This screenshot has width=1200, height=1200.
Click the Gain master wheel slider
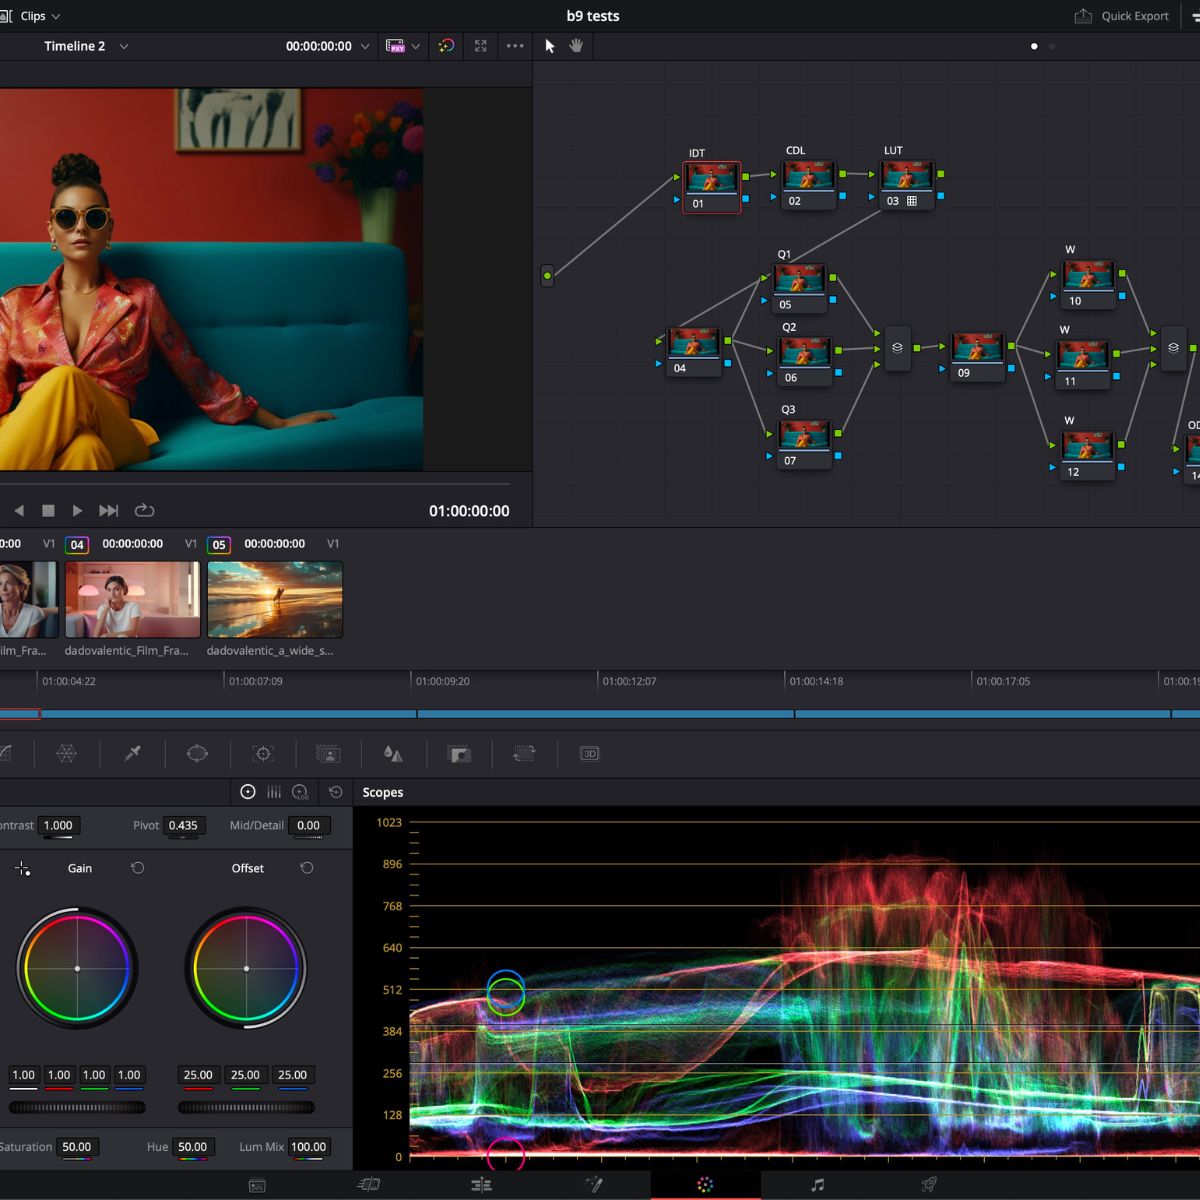click(77, 1107)
